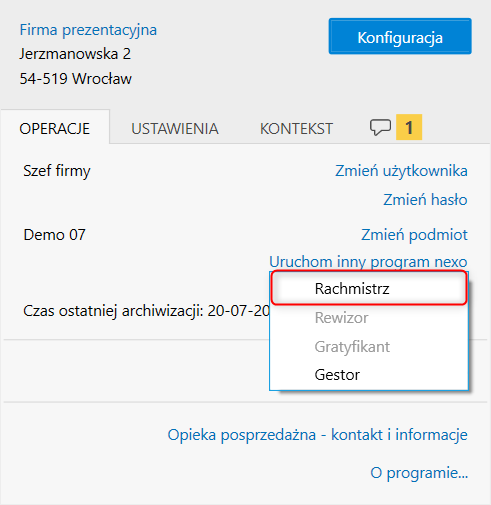Screen dimensions: 491x505
Task: Click the Zmień podmiot link
Action: point(414,235)
